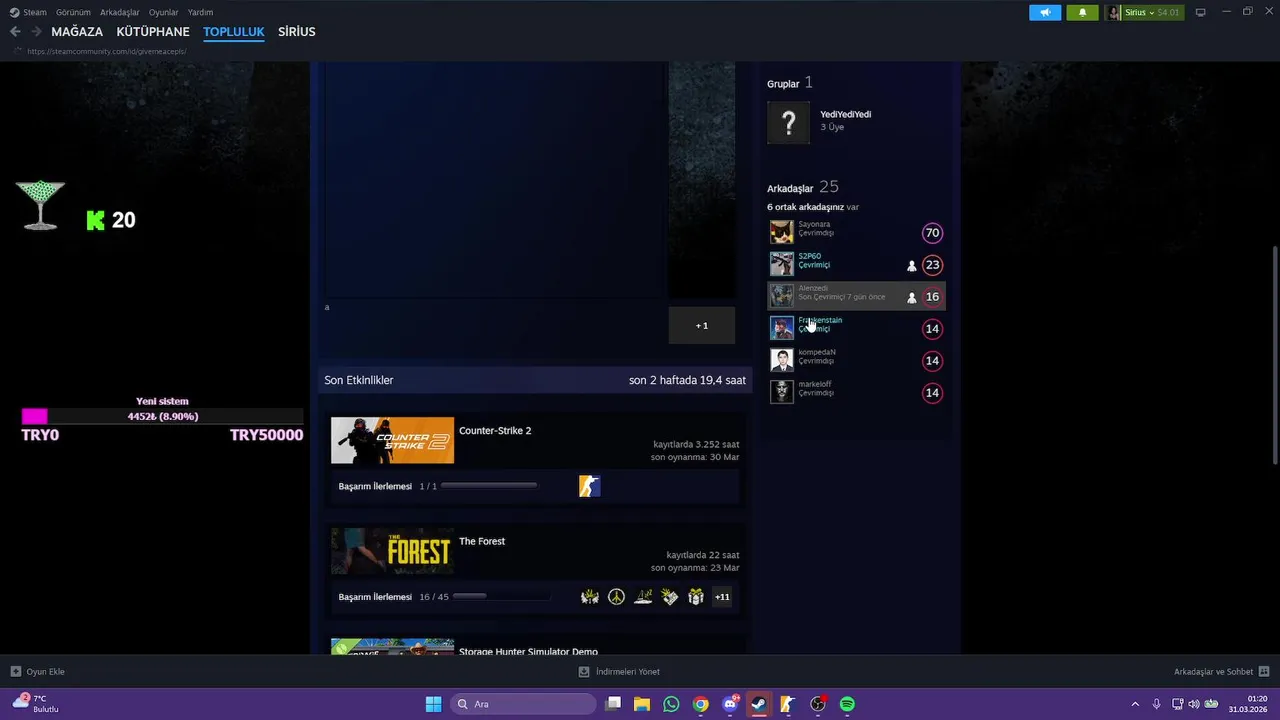
Task: Click the Yeni sistem pink progress bar
Action: click(162, 416)
